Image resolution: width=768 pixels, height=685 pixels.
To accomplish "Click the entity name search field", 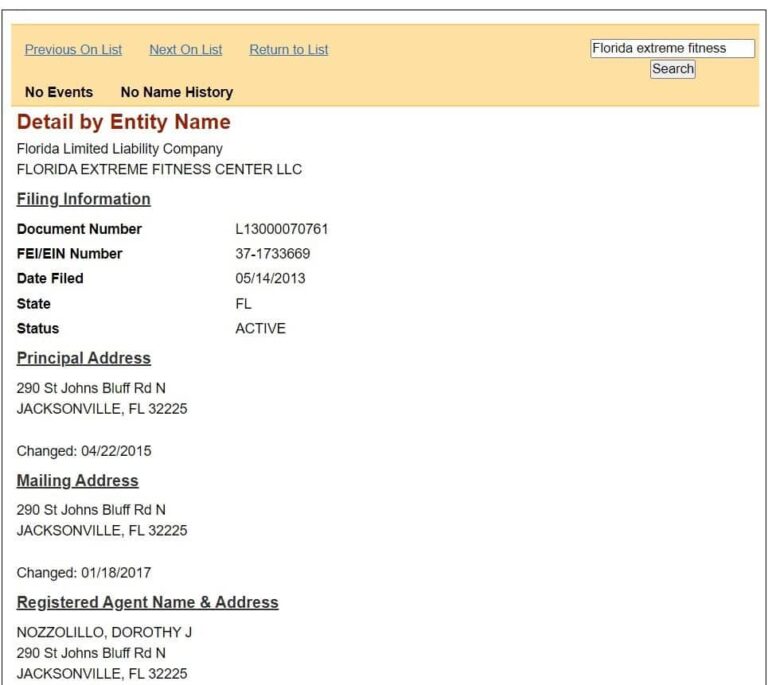I will [671, 48].
